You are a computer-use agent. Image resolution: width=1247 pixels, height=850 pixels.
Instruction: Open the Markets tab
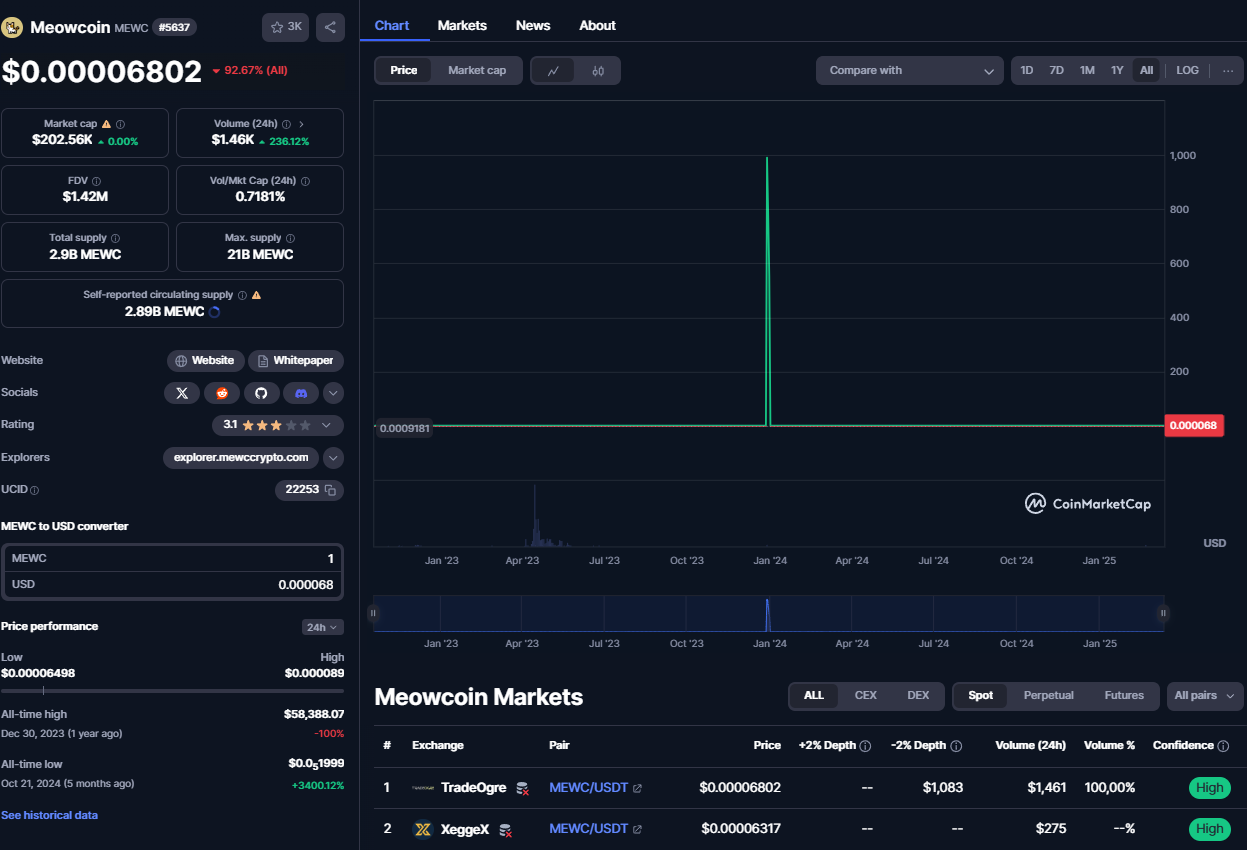coord(462,25)
